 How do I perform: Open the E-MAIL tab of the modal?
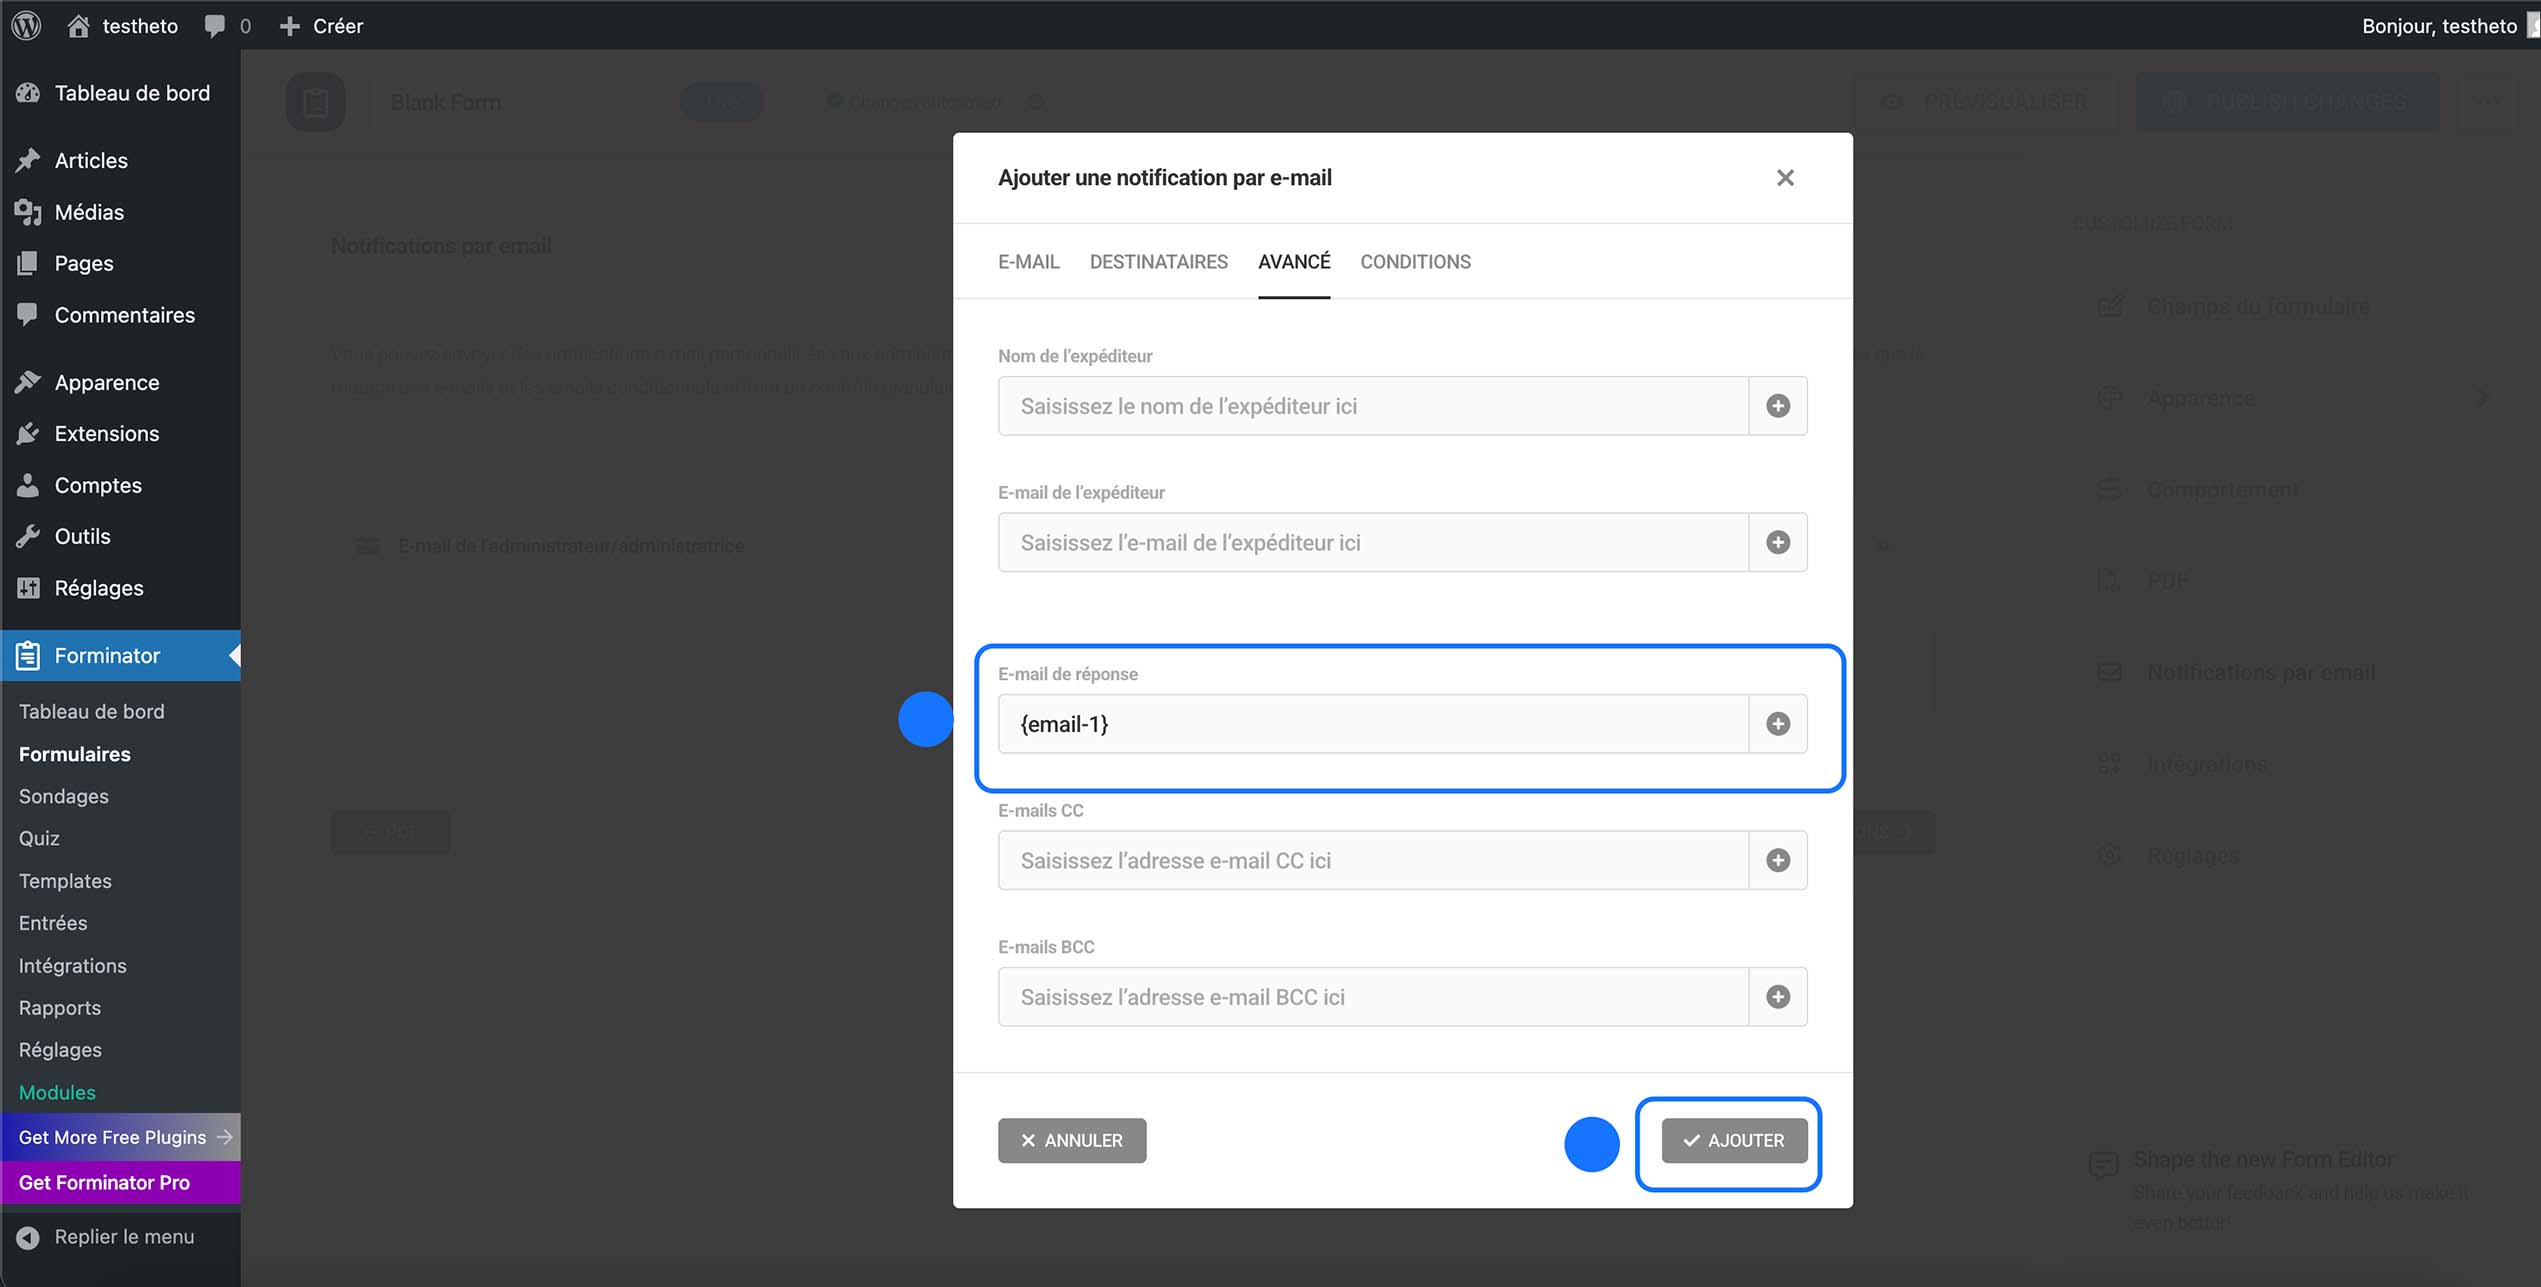[x=1028, y=261]
